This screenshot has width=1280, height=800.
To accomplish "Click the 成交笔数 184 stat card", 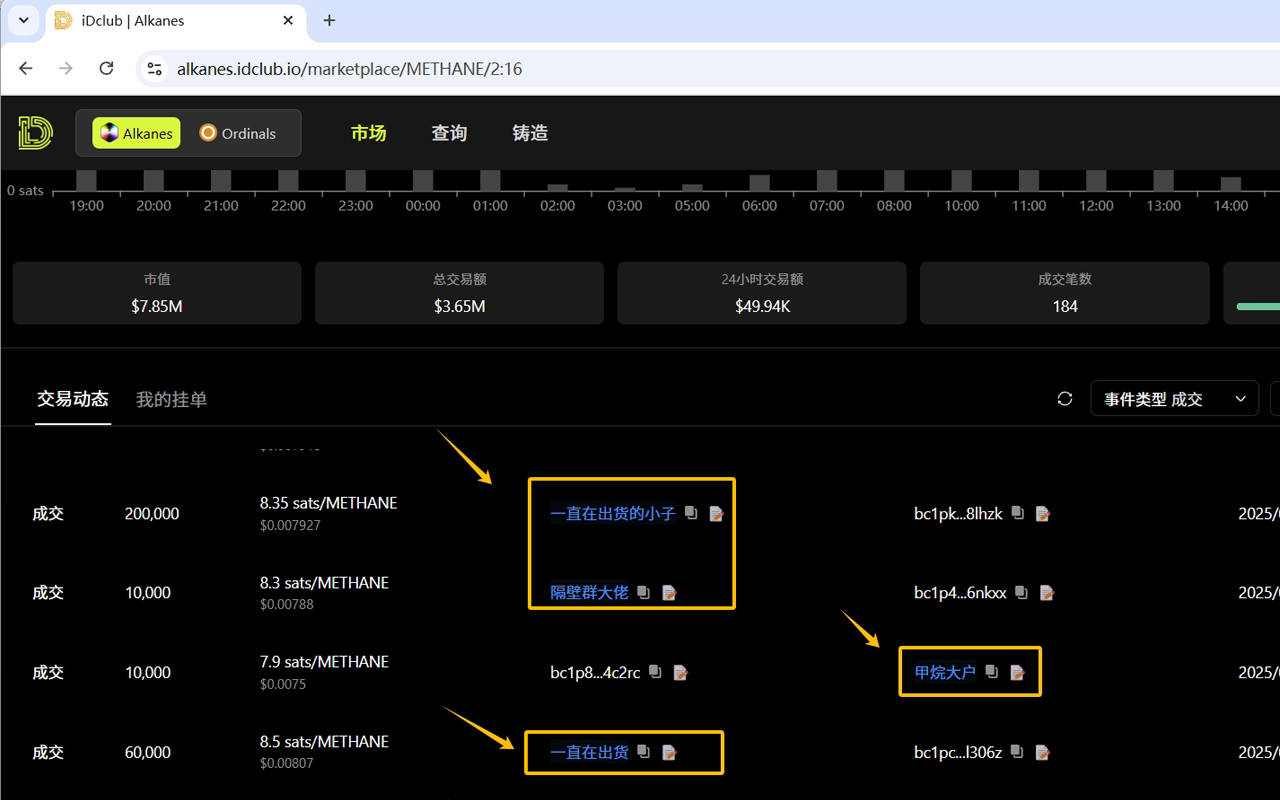I will tap(1065, 293).
